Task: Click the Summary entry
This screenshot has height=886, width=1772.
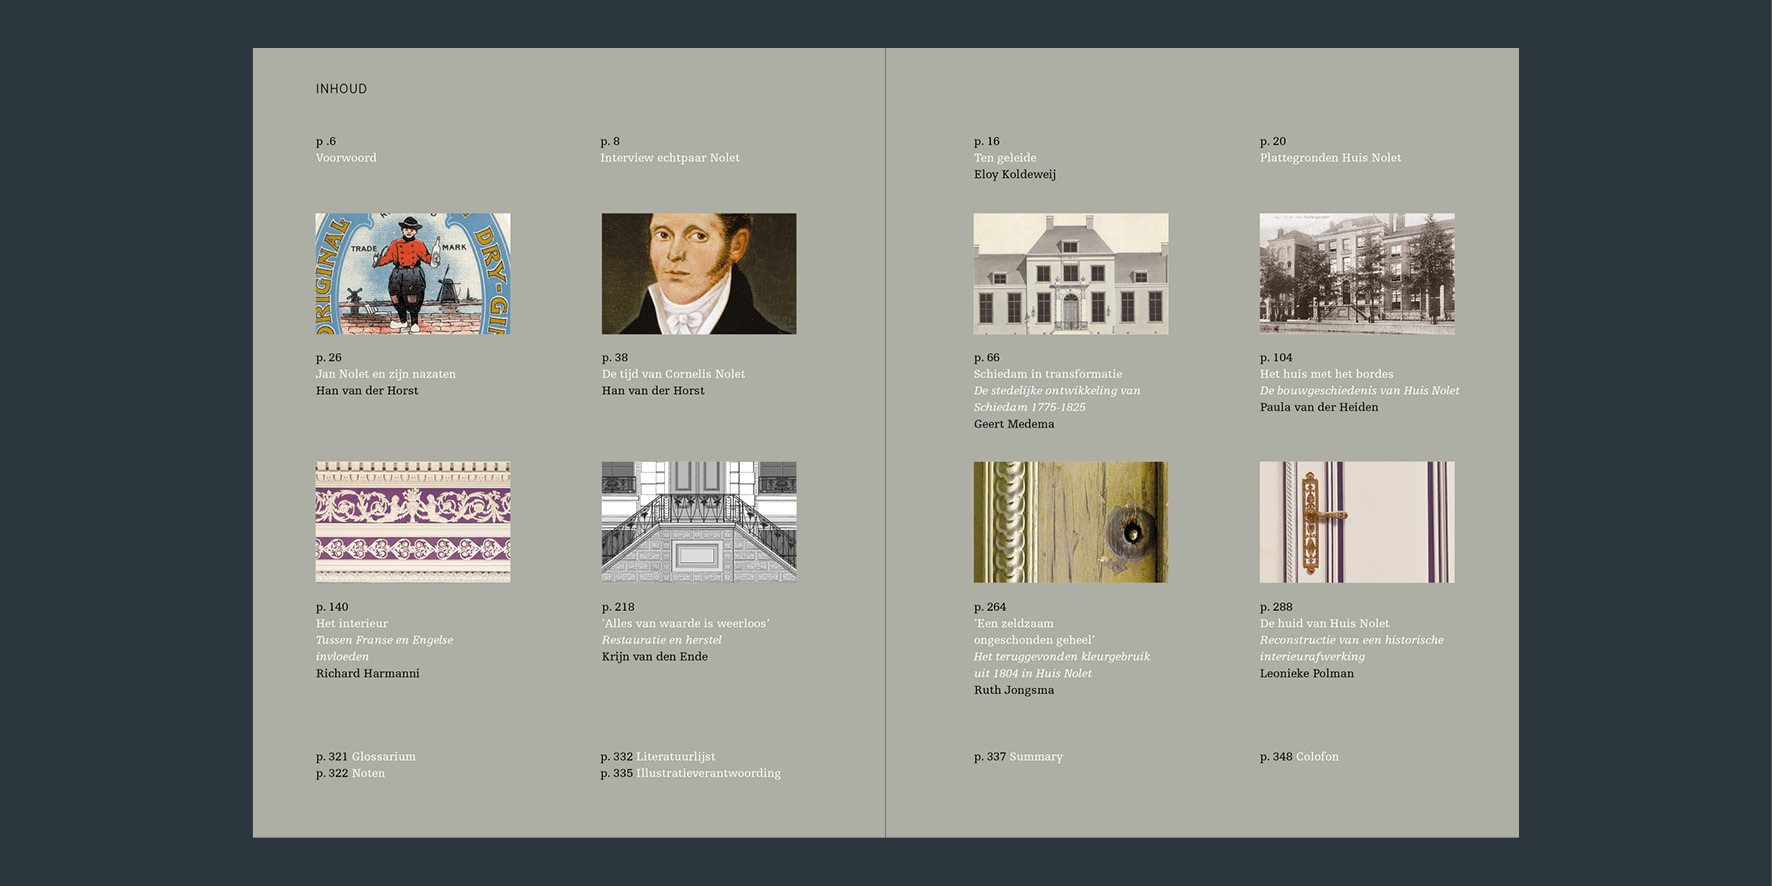Action: [x=1036, y=757]
